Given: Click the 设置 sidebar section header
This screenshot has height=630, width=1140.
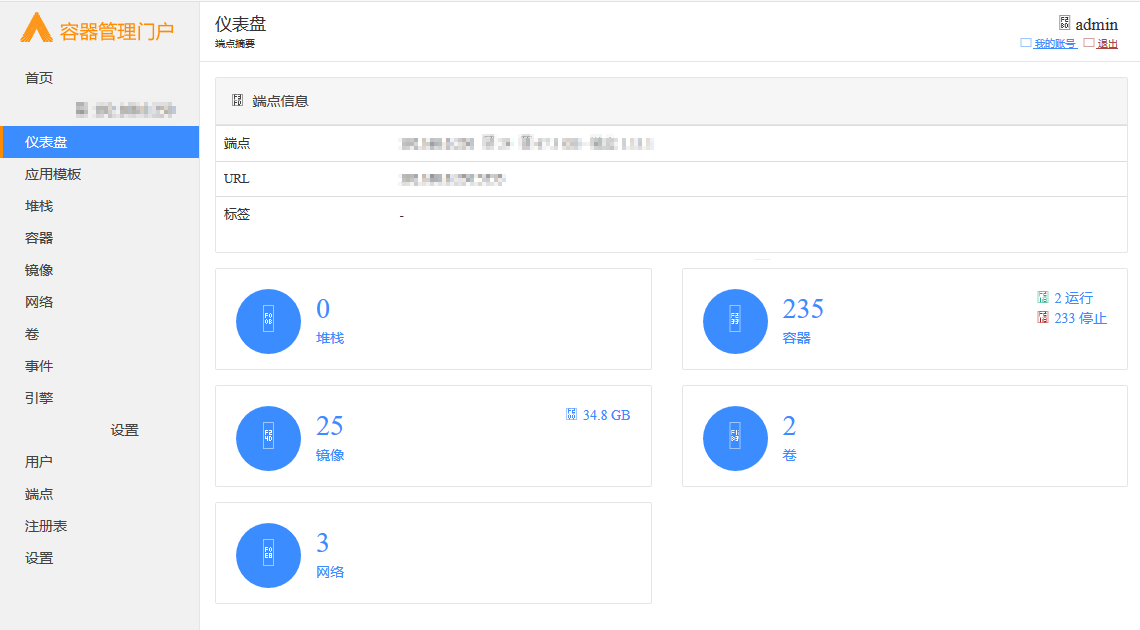Looking at the screenshot, I should (x=124, y=430).
